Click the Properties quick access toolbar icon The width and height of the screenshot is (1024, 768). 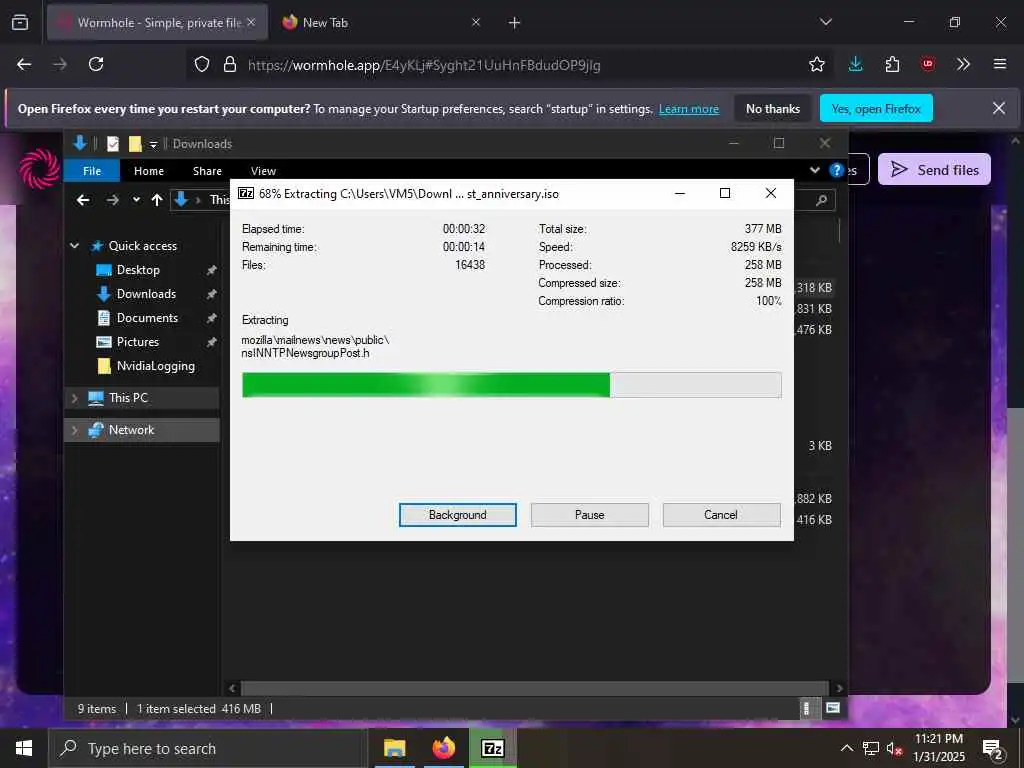coord(113,144)
